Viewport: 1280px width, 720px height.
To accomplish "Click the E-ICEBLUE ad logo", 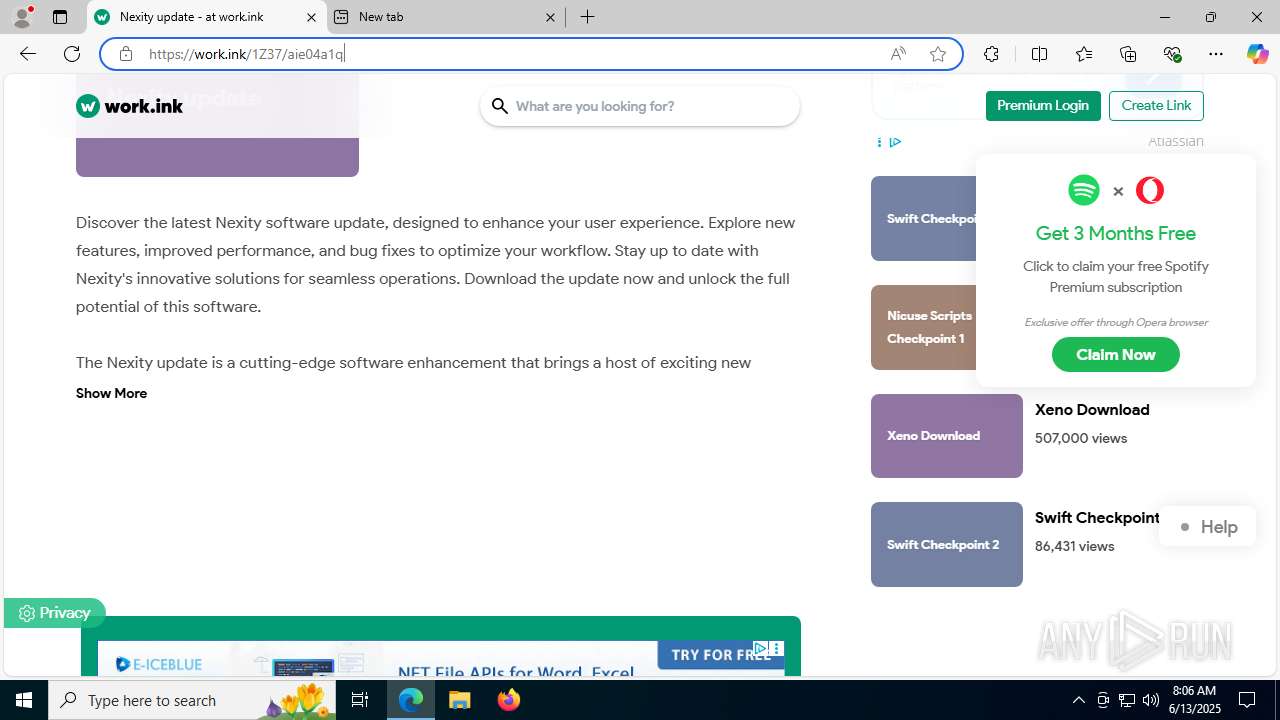I will click(159, 664).
